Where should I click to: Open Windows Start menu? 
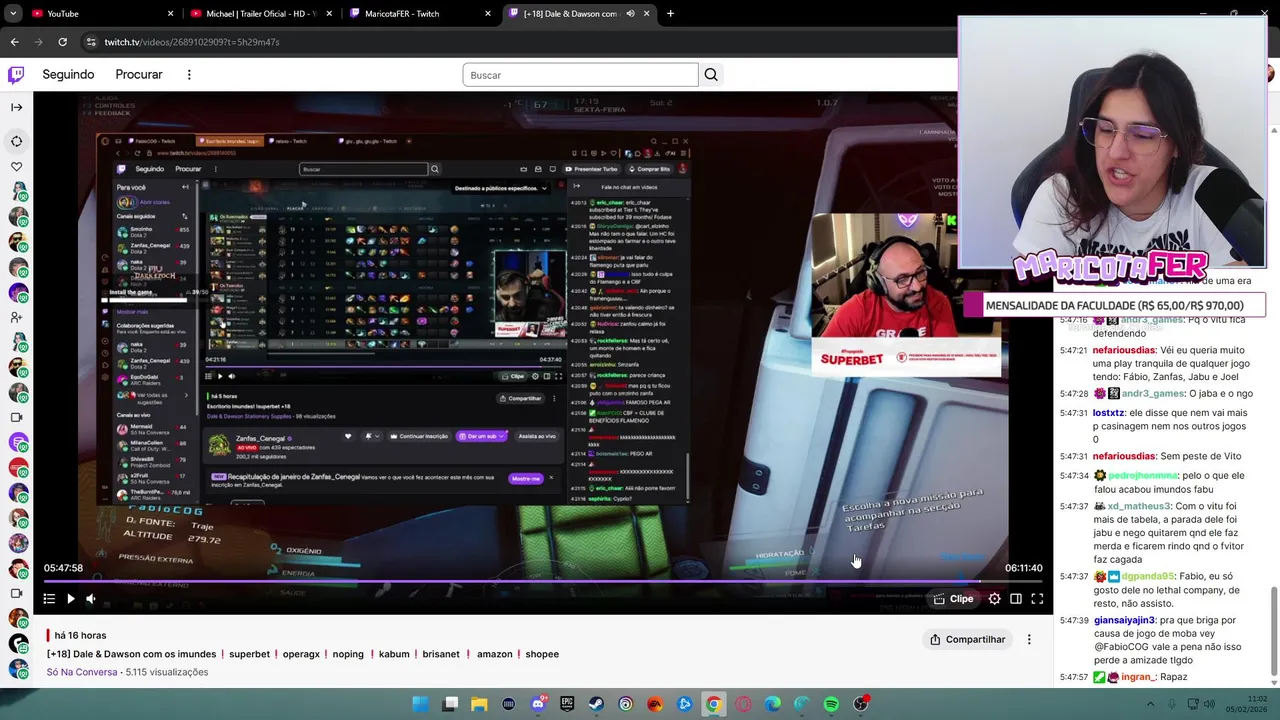click(420, 704)
